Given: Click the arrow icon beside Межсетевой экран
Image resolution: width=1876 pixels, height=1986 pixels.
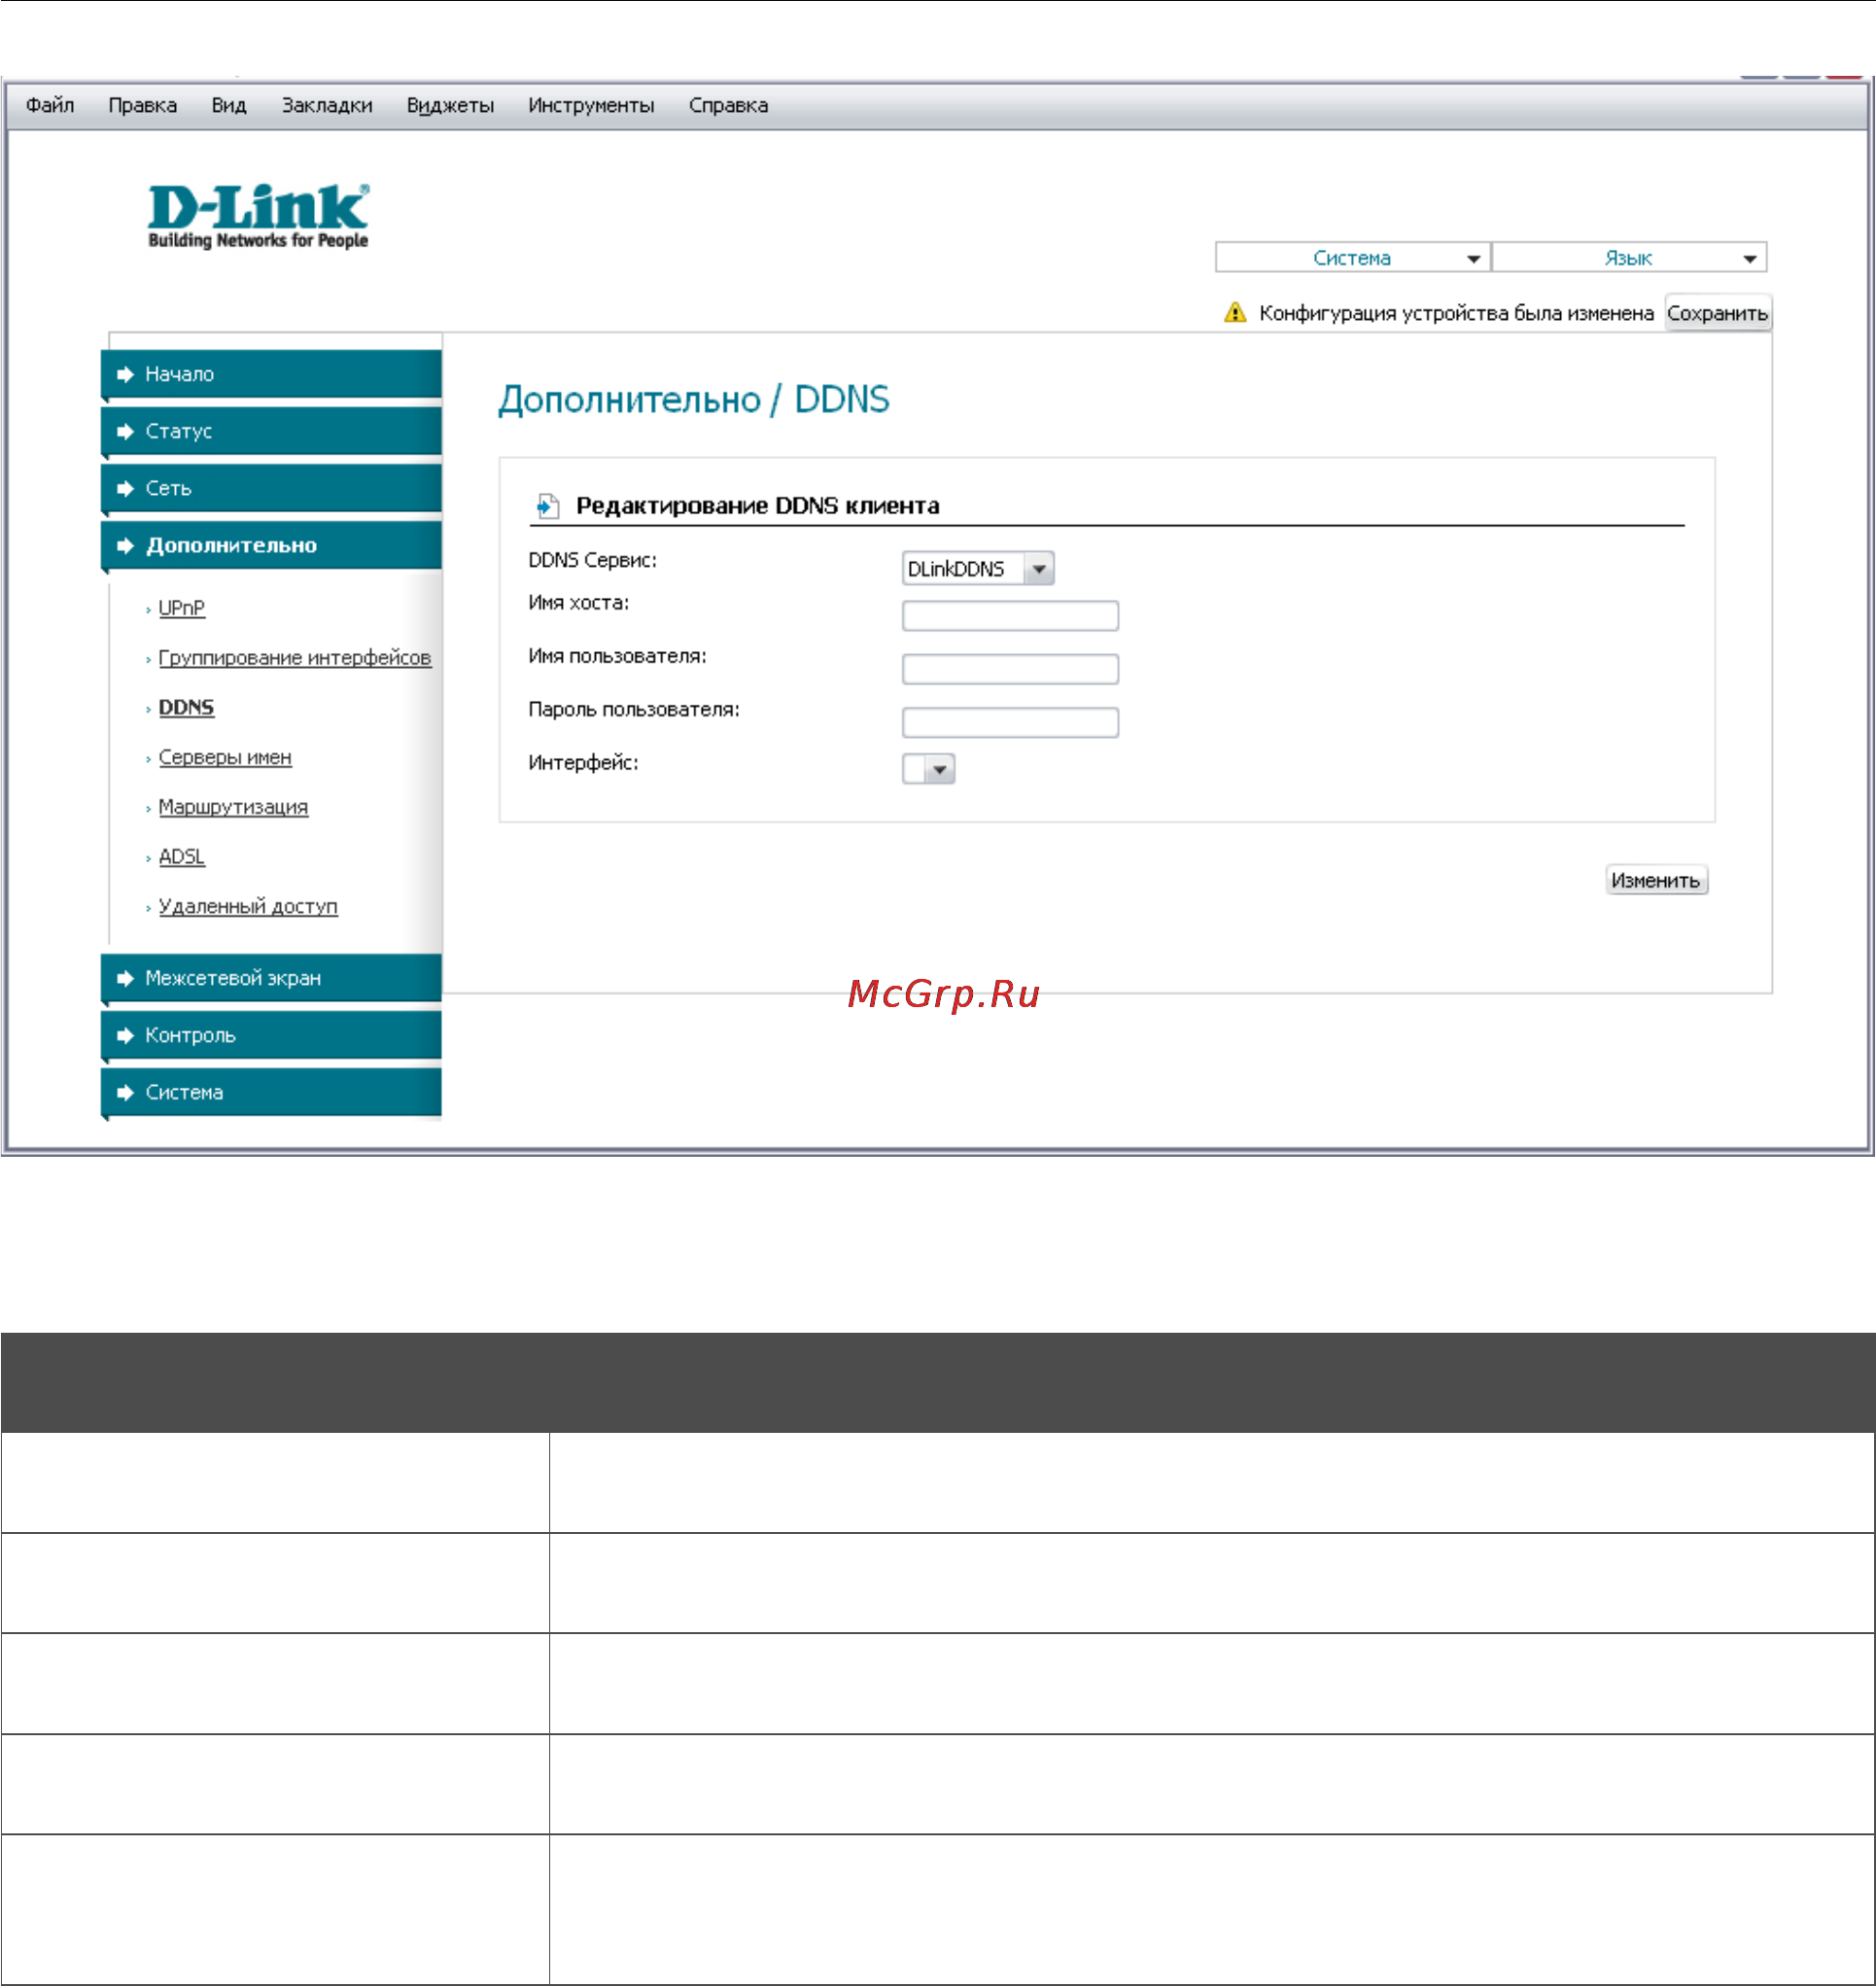Looking at the screenshot, I should [x=125, y=978].
